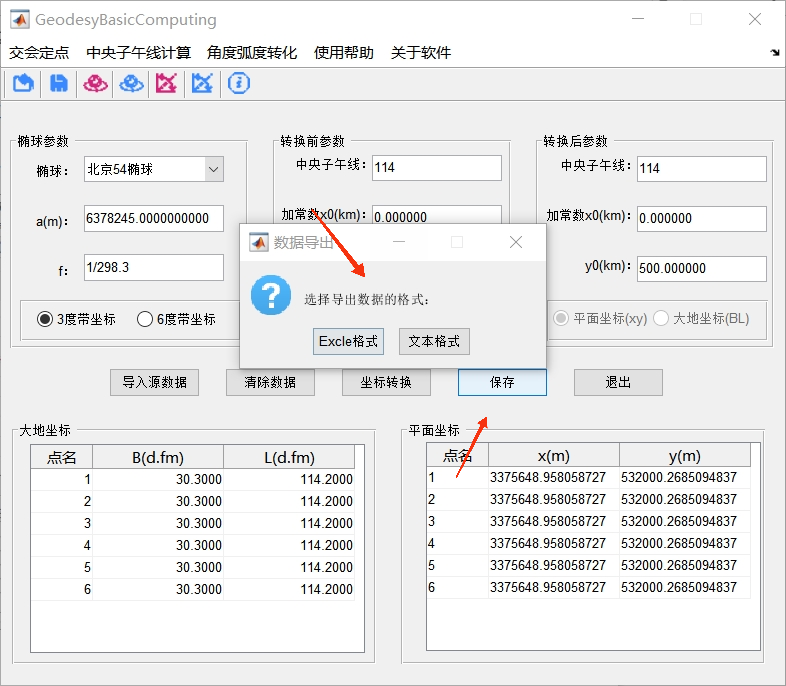Click L value 114.2000 in row 2
This screenshot has height=686, width=786.
(x=289, y=501)
